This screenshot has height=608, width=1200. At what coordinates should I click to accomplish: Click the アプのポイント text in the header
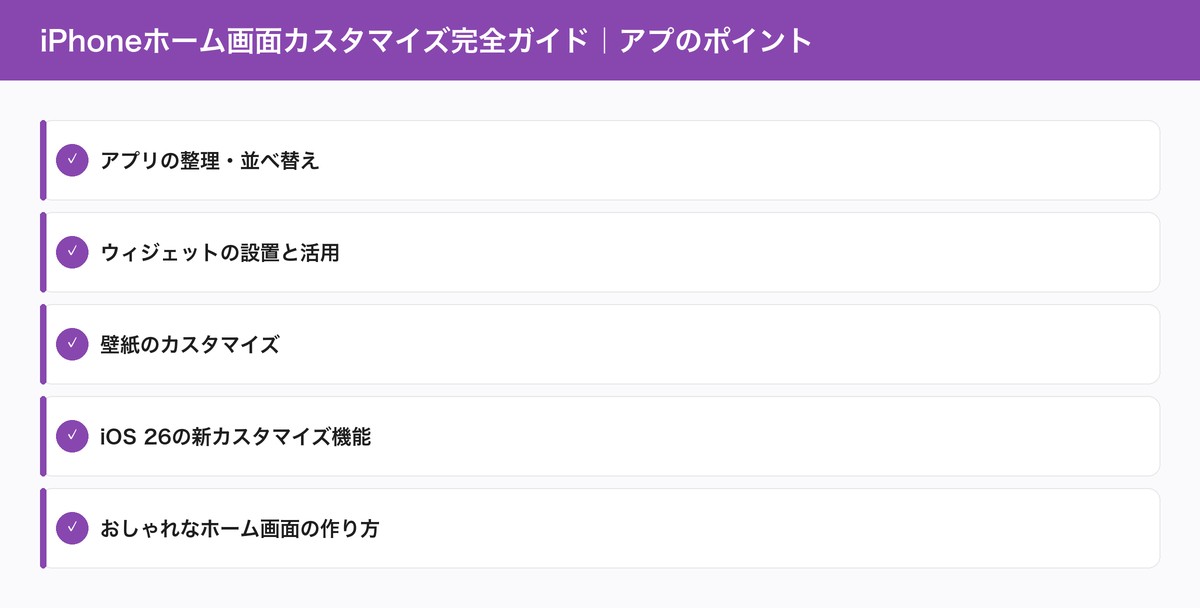(715, 41)
